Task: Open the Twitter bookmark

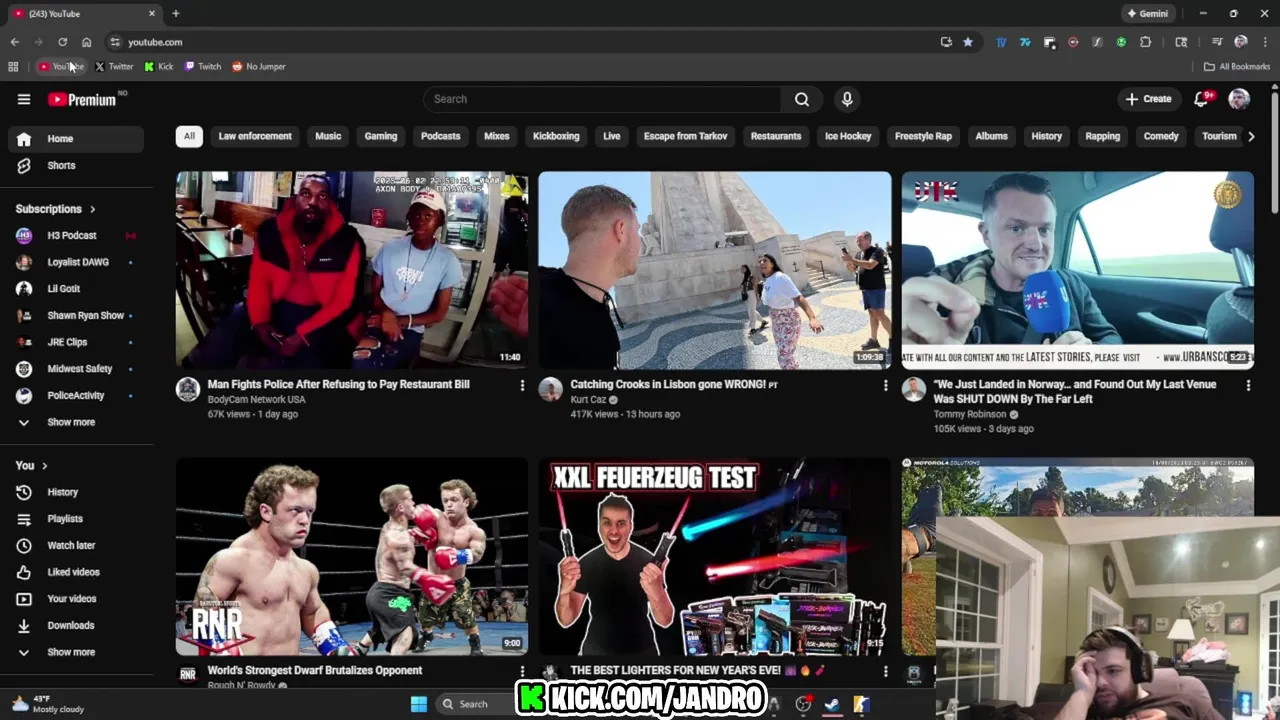Action: click(x=114, y=67)
